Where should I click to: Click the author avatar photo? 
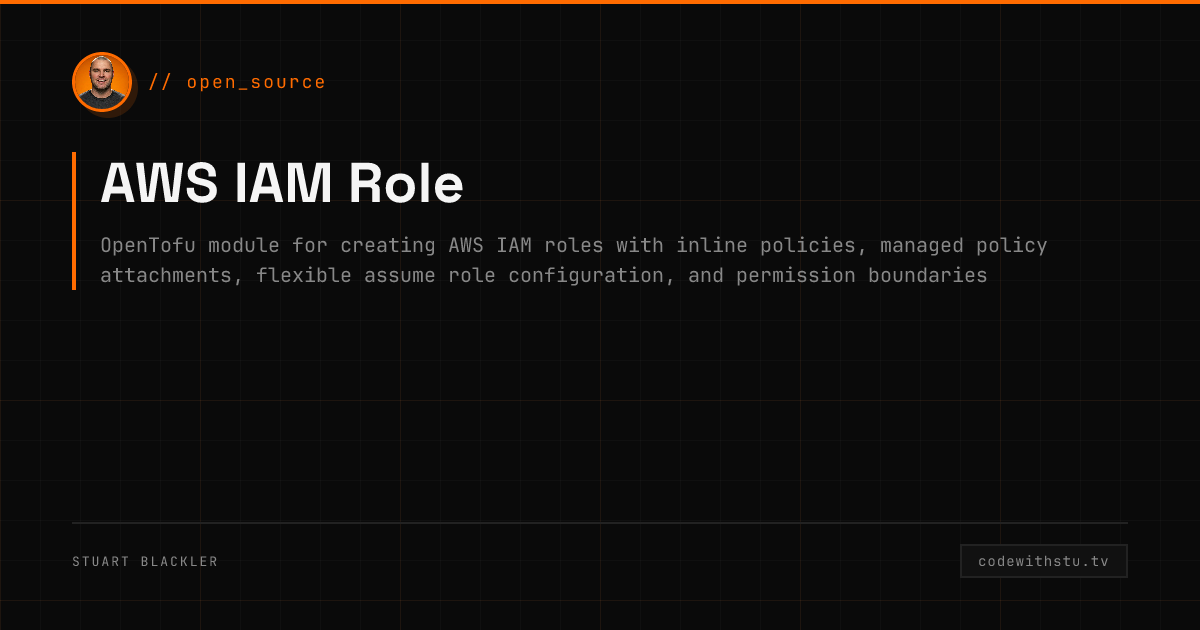102,82
